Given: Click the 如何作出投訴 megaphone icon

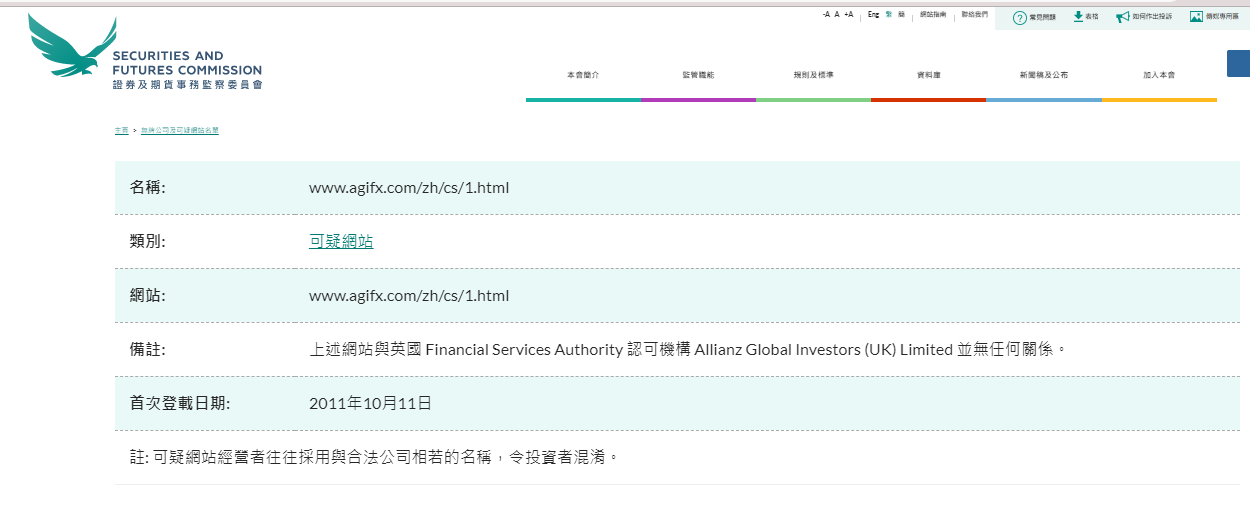Looking at the screenshot, I should tap(1123, 17).
